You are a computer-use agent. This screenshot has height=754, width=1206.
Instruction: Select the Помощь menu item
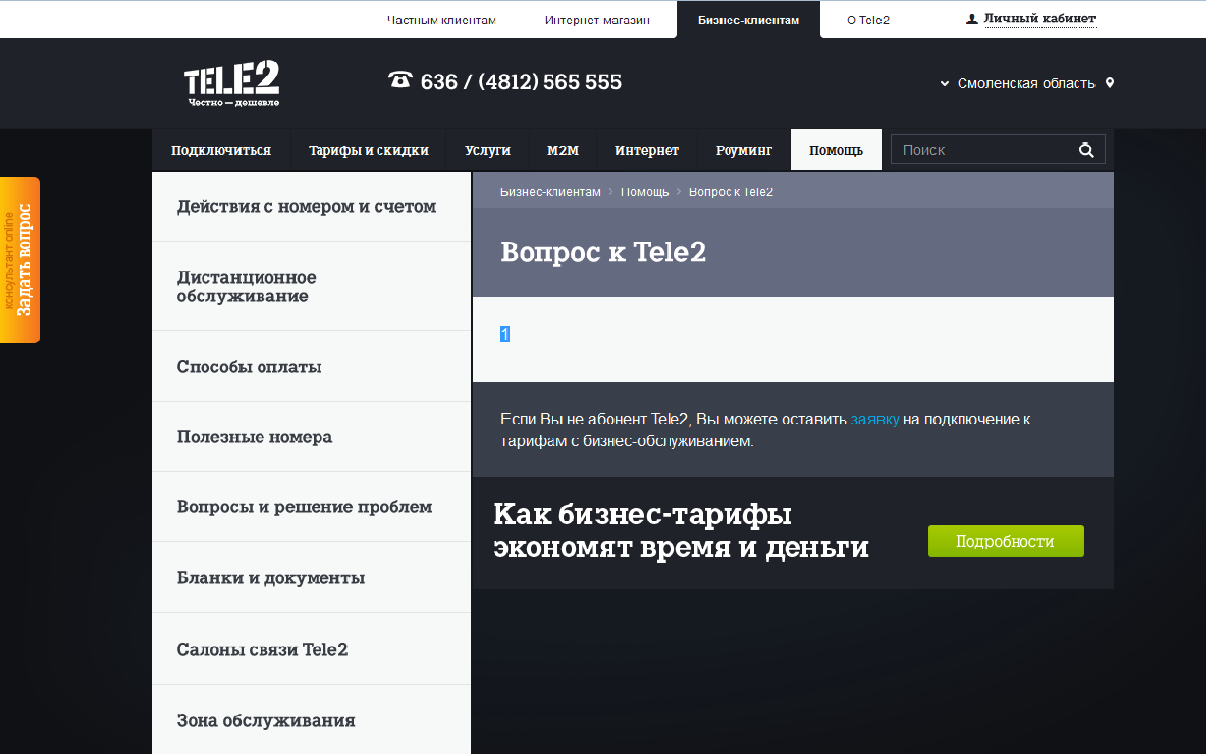click(x=836, y=150)
